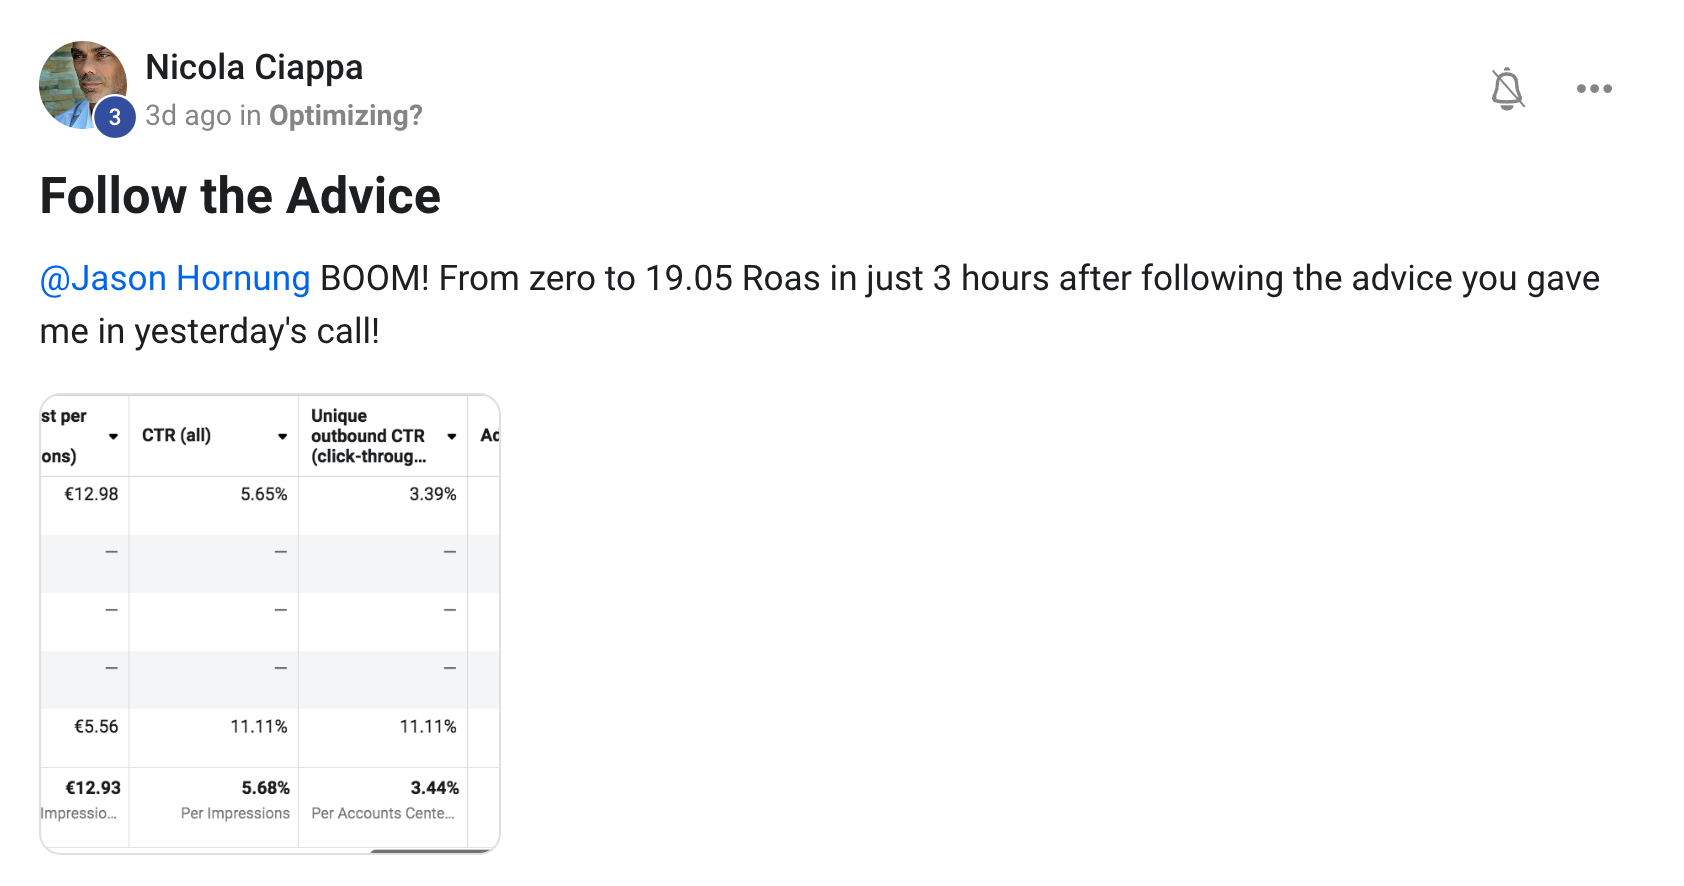This screenshot has width=1684, height=886.
Task: Select the €12.98 cost cell
Action: pos(91,494)
